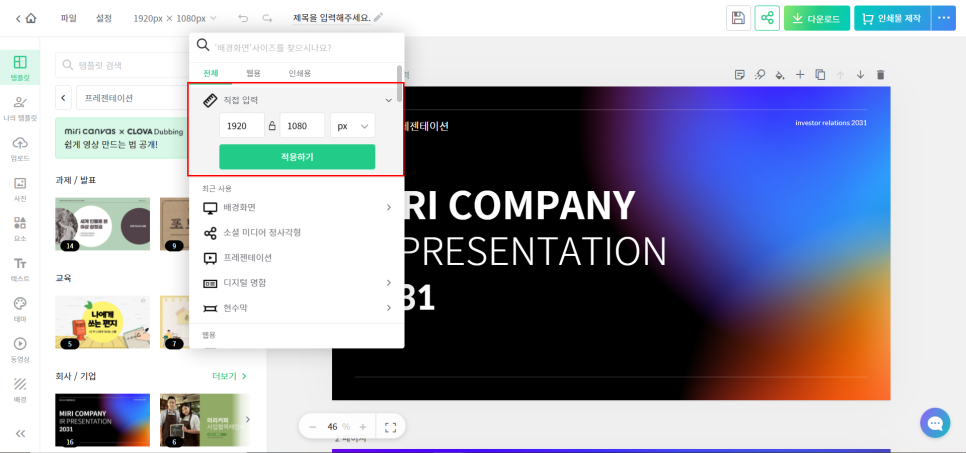Click the 인쇄물 제작 button
The width and height of the screenshot is (966, 453).
tap(893, 18)
